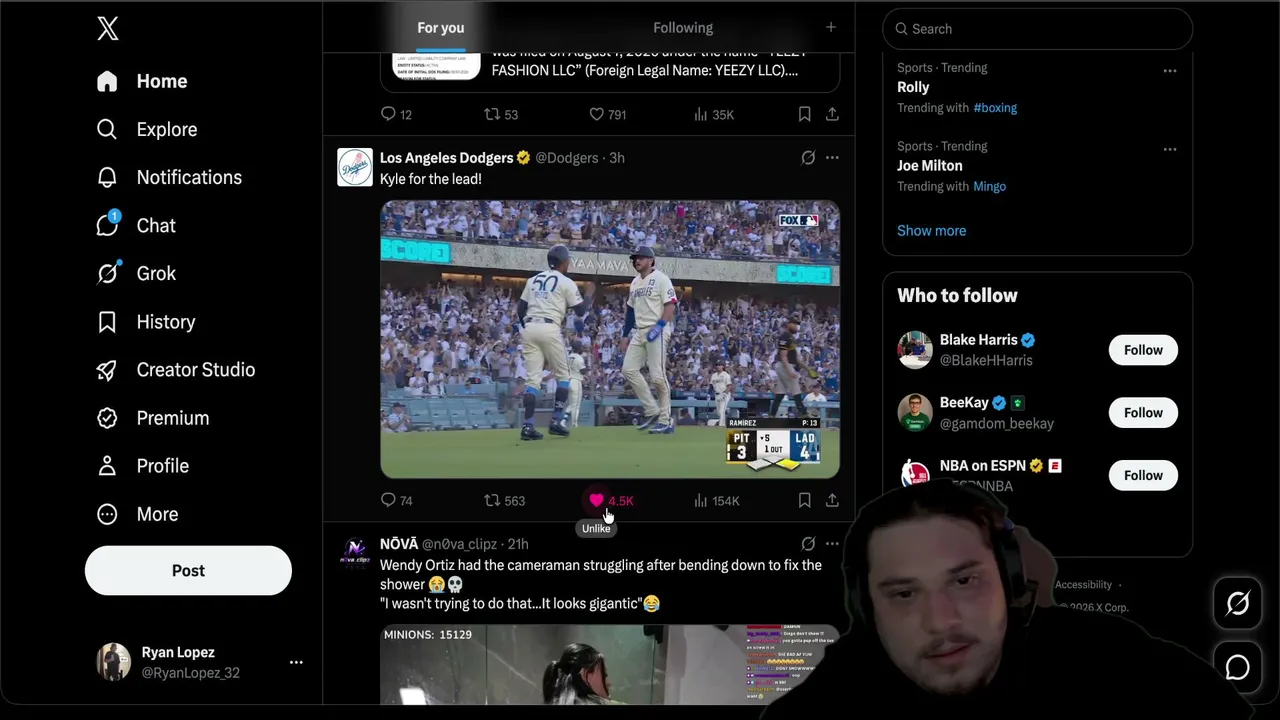Open the #boxing hashtag link
Screen dimensions: 1280x720
pyautogui.click(x=995, y=108)
